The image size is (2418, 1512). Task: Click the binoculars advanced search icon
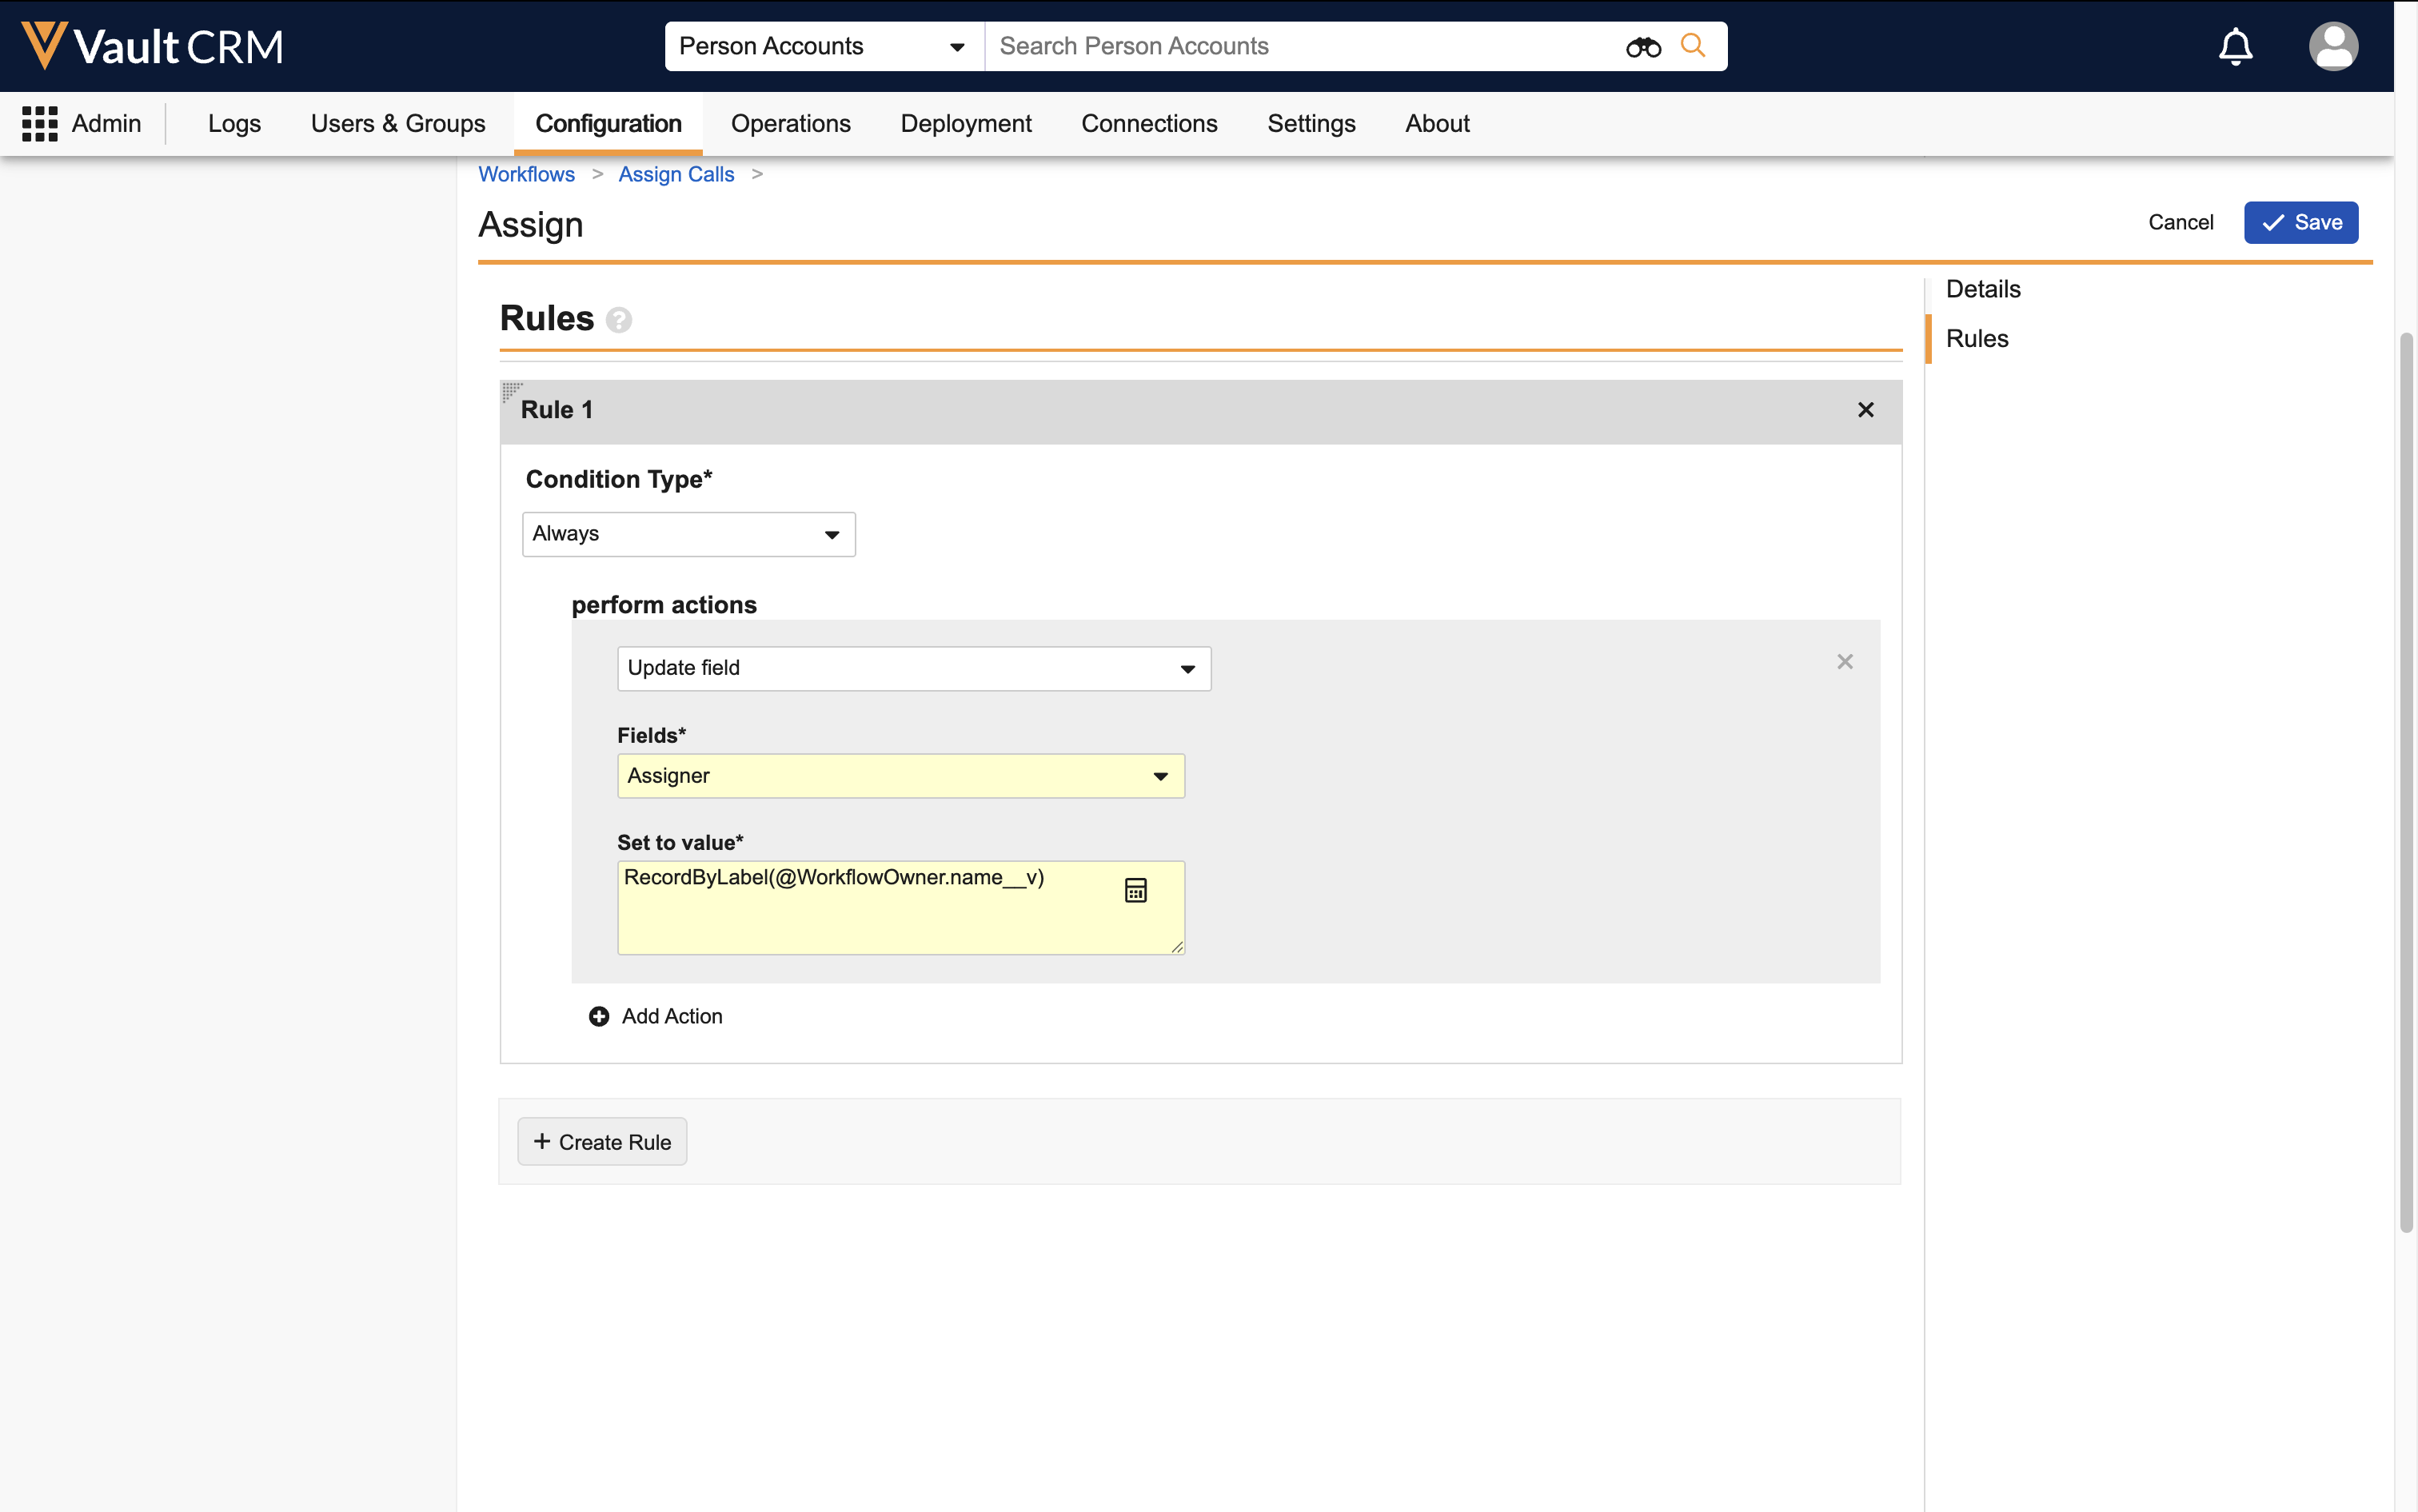pyautogui.click(x=1642, y=47)
